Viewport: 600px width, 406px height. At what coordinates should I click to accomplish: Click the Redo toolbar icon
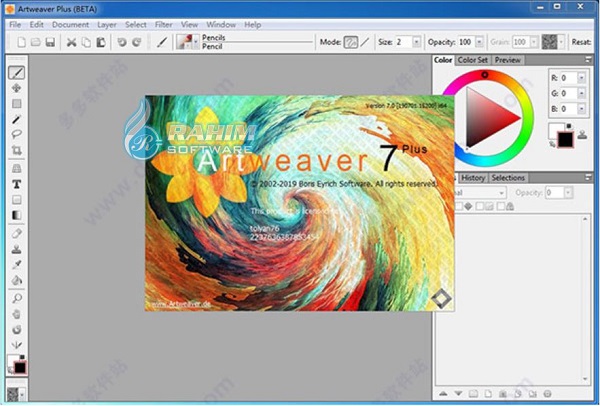pyautogui.click(x=137, y=42)
